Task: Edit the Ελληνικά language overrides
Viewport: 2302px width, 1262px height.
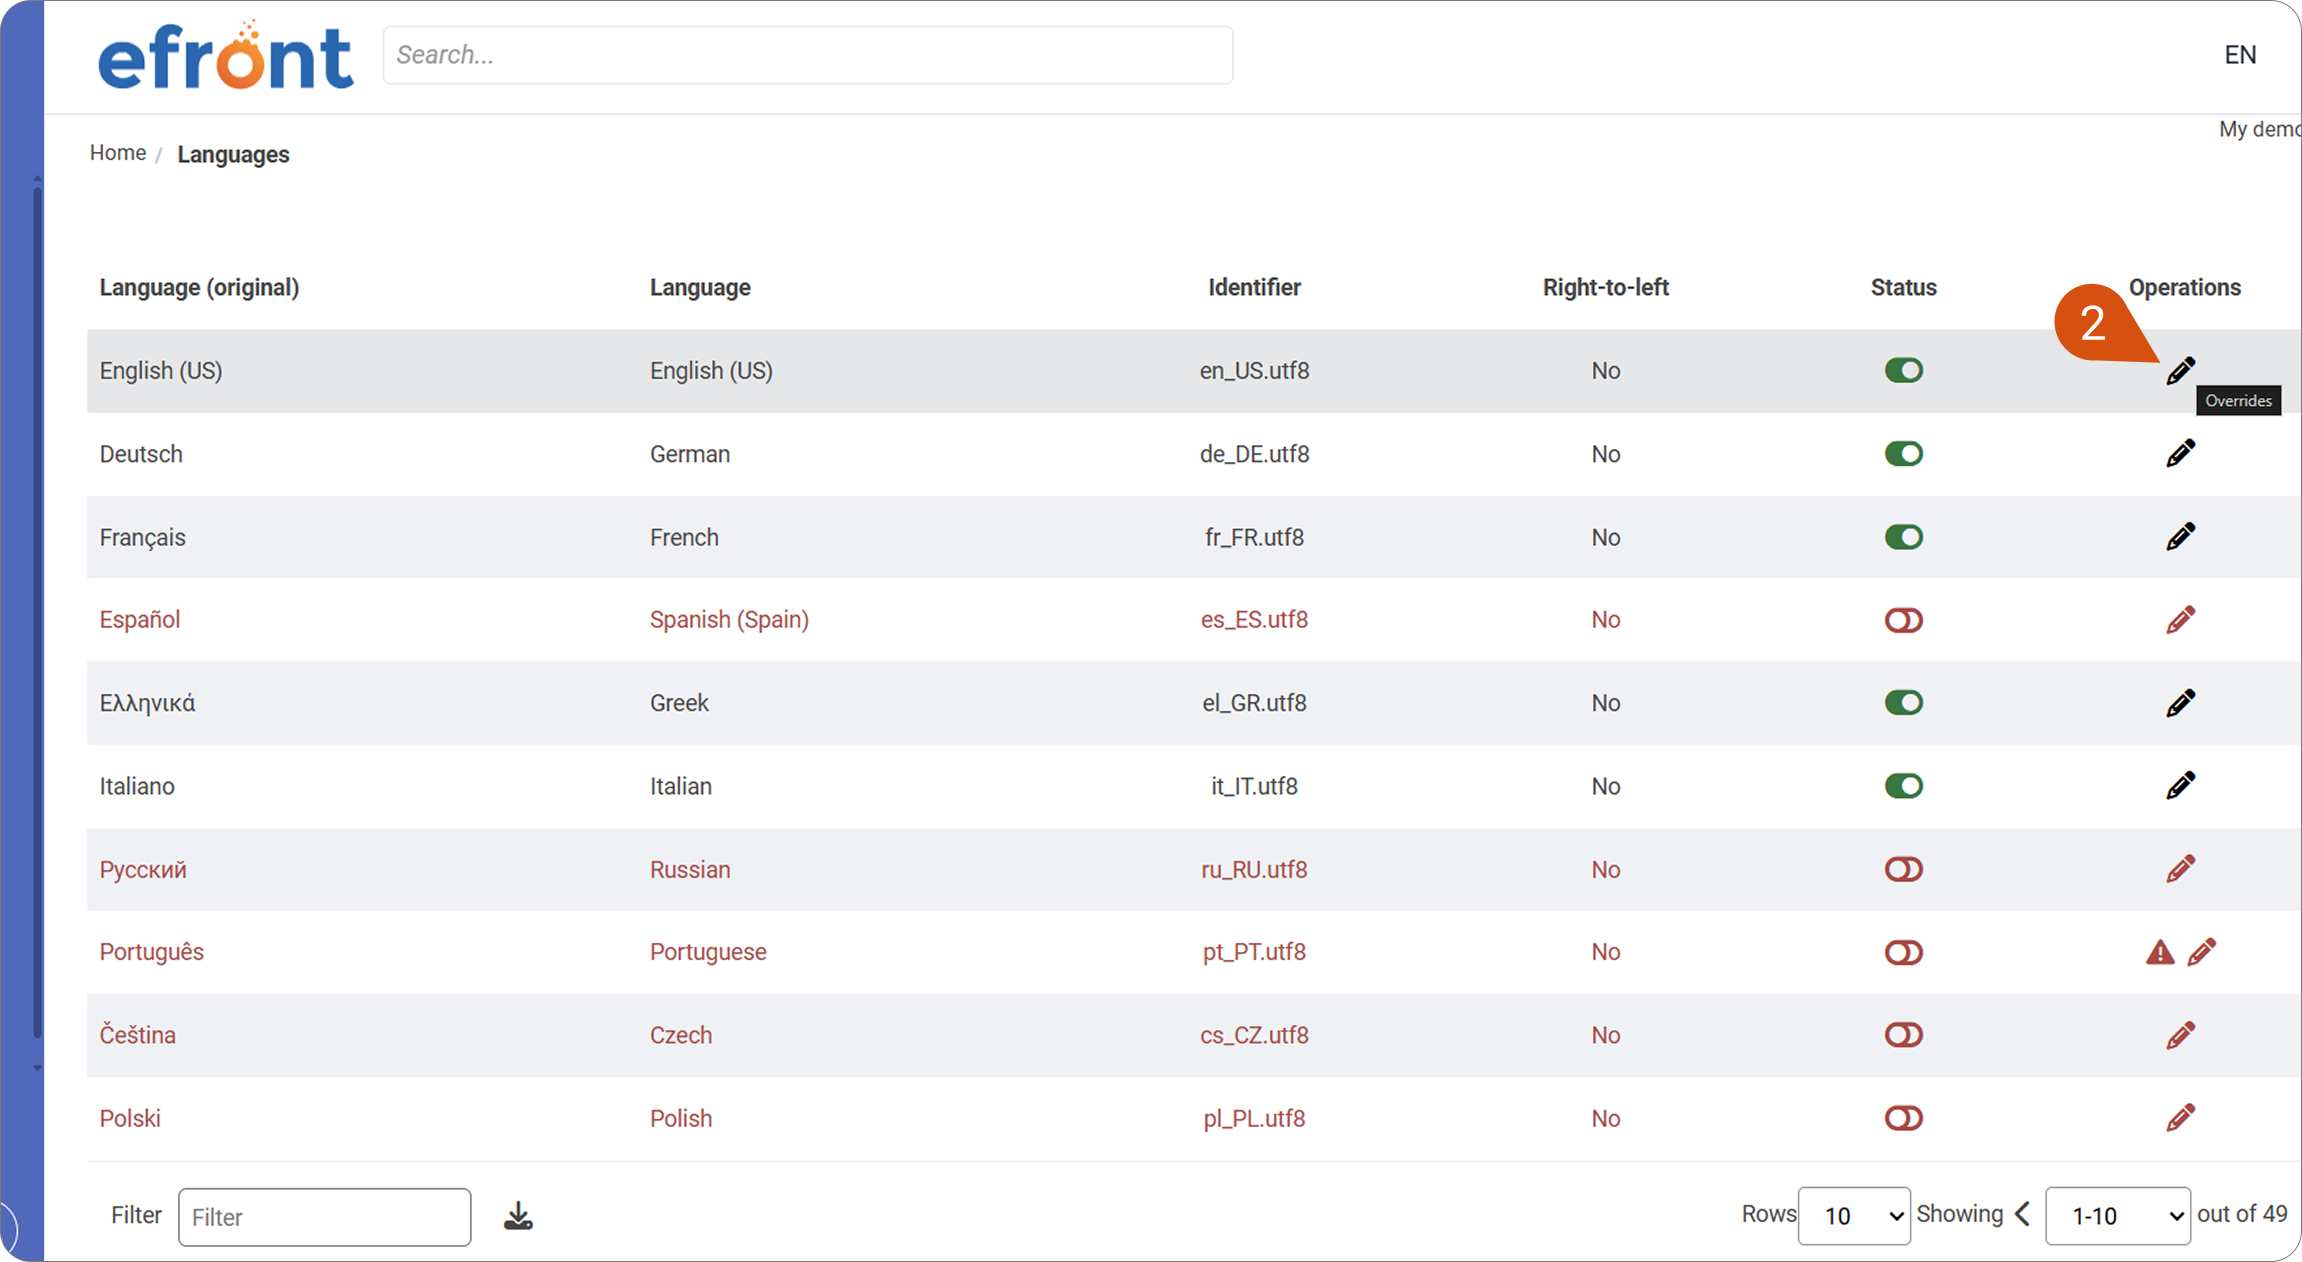Action: pos(2180,703)
